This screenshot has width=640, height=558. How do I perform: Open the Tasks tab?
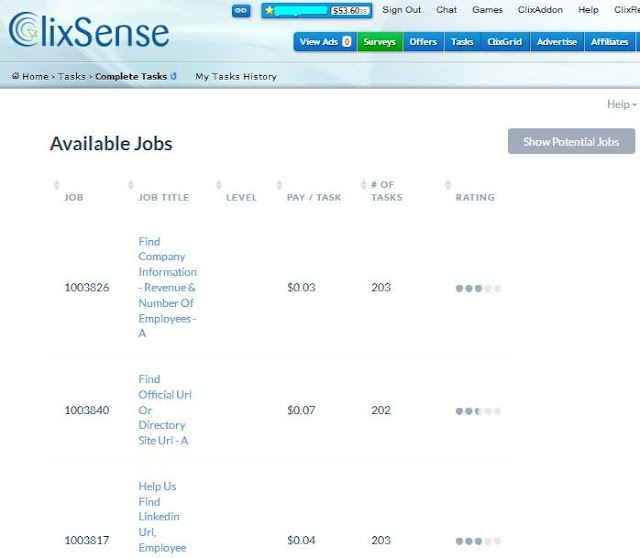[x=462, y=42]
